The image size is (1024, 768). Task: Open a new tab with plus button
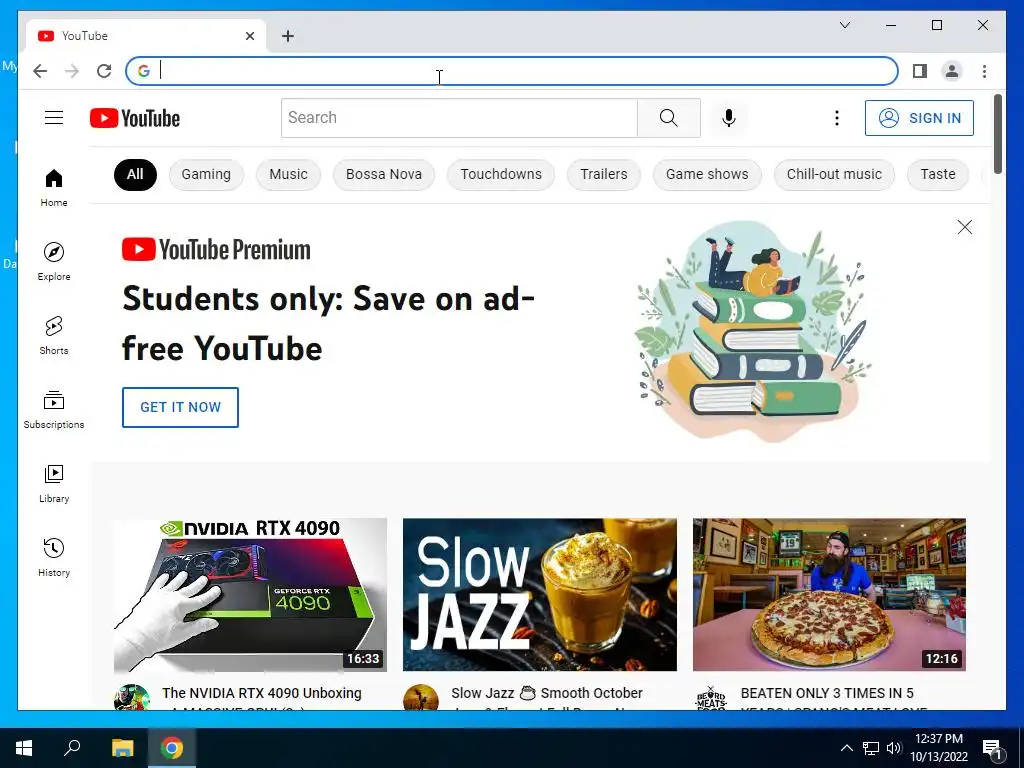[x=287, y=36]
